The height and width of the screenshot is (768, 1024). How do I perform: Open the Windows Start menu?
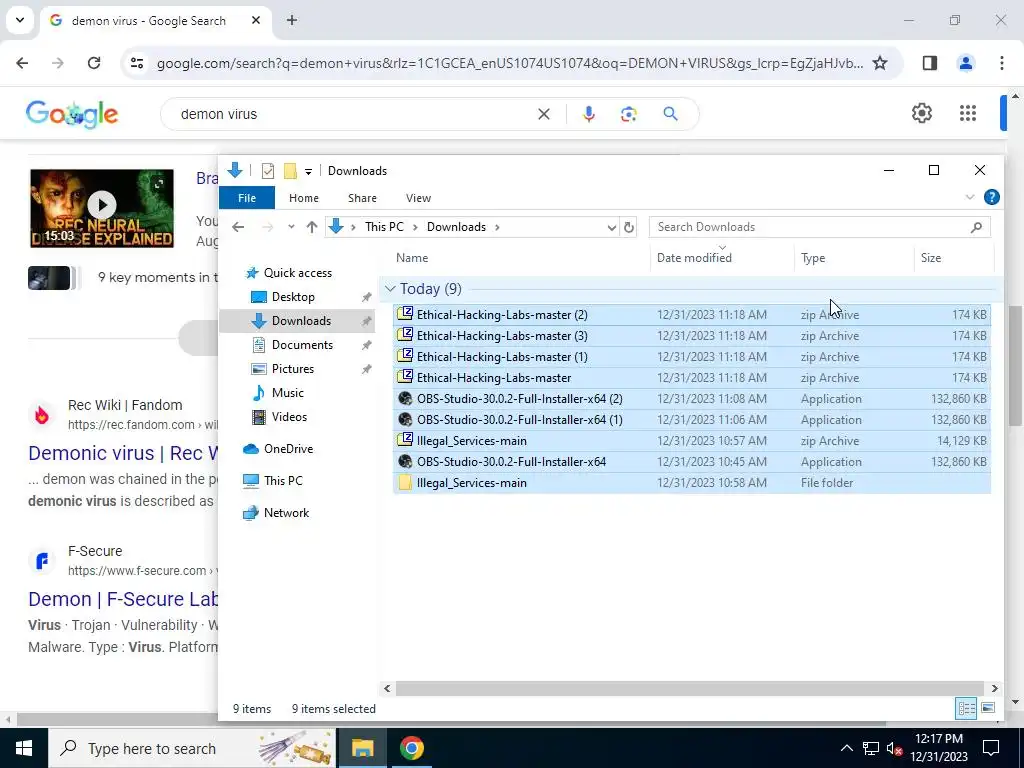[24, 748]
